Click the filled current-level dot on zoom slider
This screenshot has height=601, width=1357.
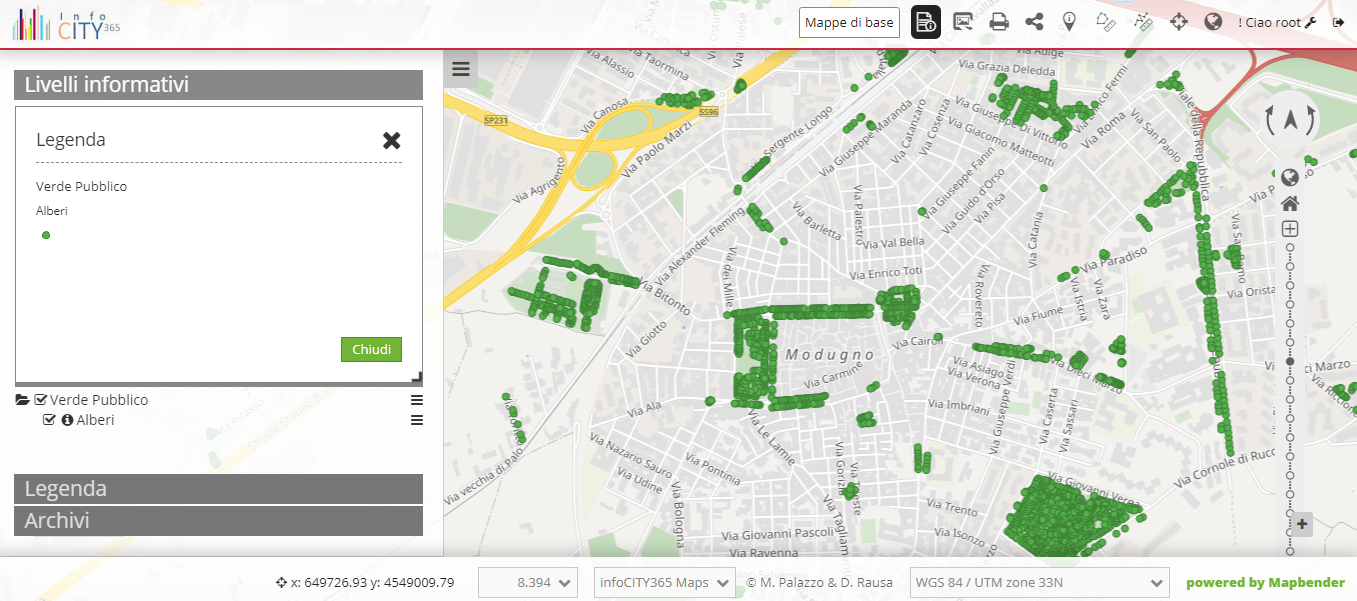pyautogui.click(x=1290, y=361)
